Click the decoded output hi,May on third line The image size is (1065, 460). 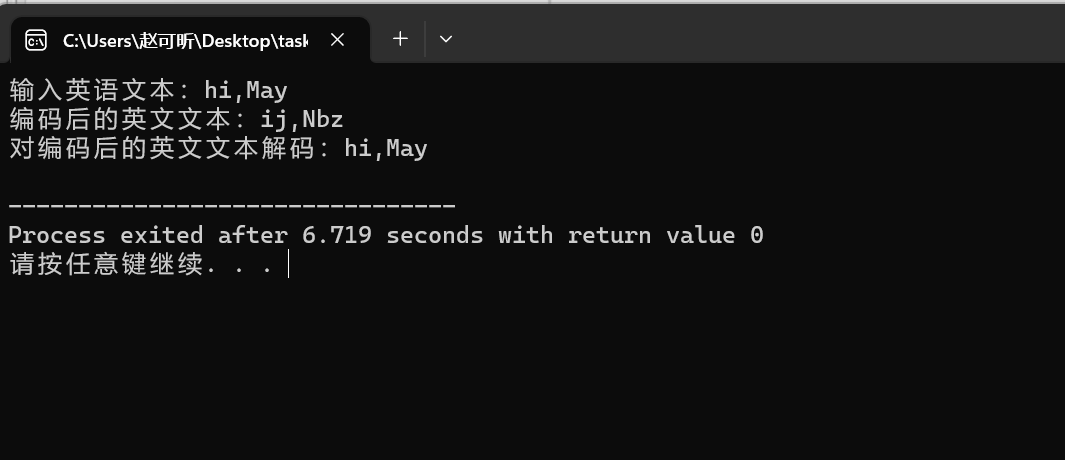pos(386,148)
